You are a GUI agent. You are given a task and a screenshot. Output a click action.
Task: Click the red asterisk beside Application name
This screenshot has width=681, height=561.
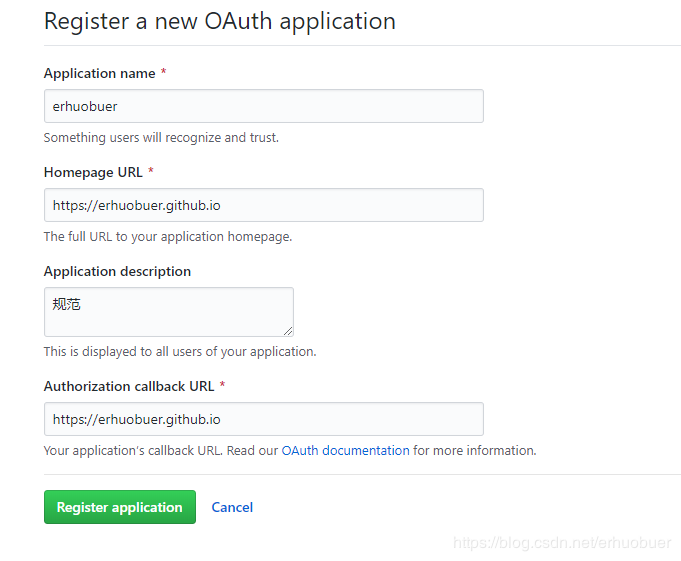tap(163, 73)
